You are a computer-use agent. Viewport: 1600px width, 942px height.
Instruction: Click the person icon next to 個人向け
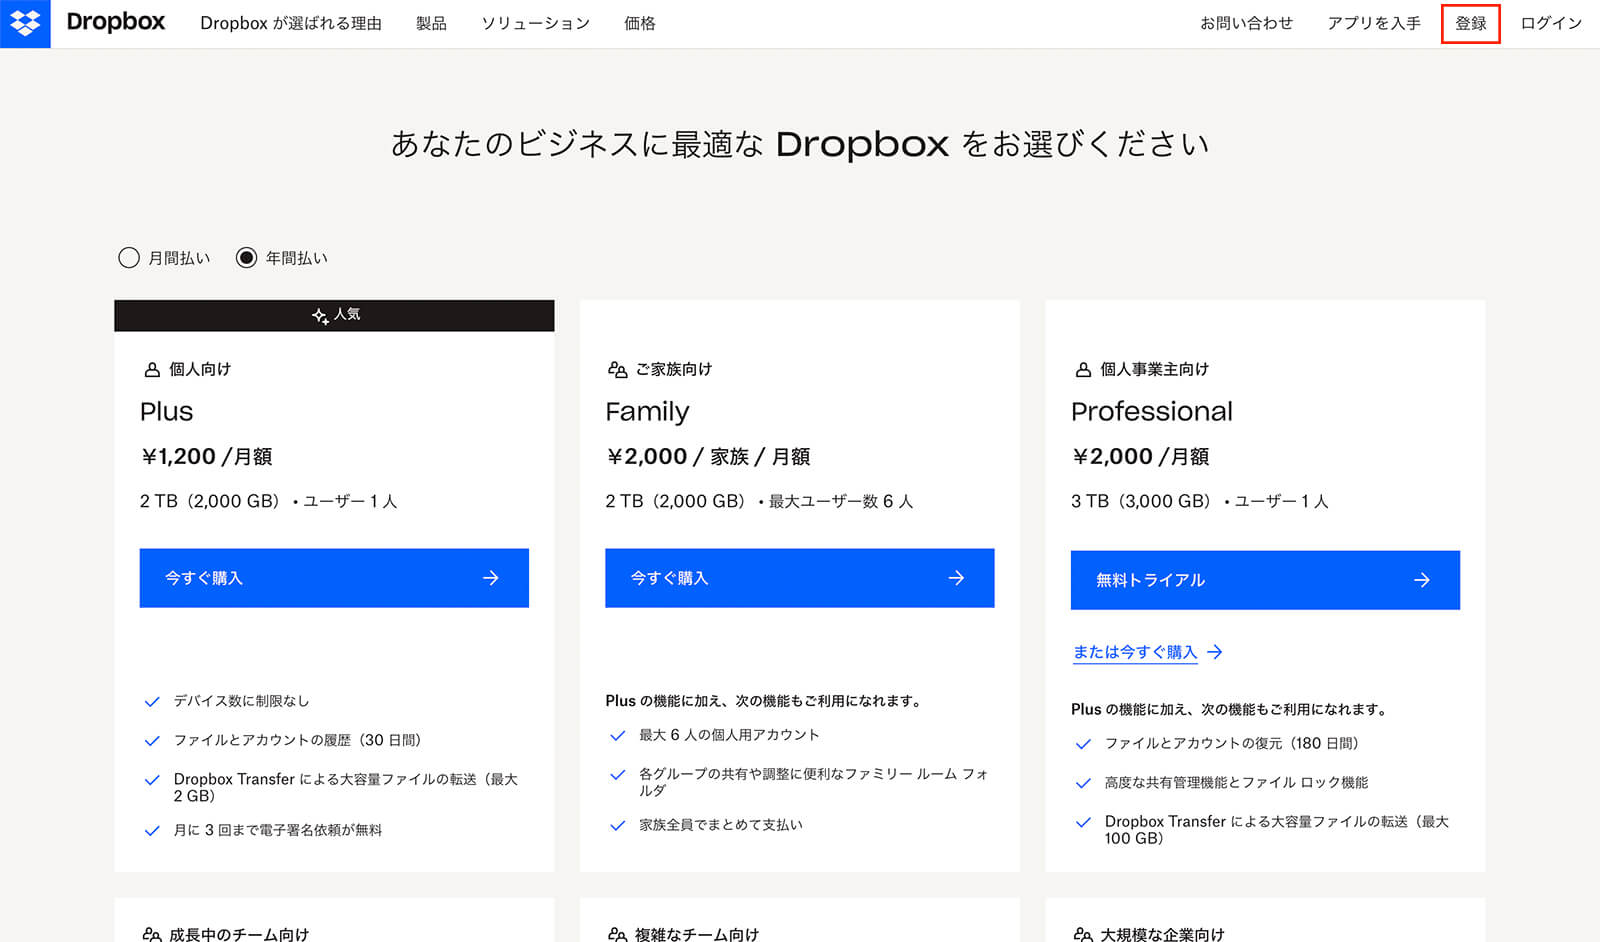(x=152, y=370)
